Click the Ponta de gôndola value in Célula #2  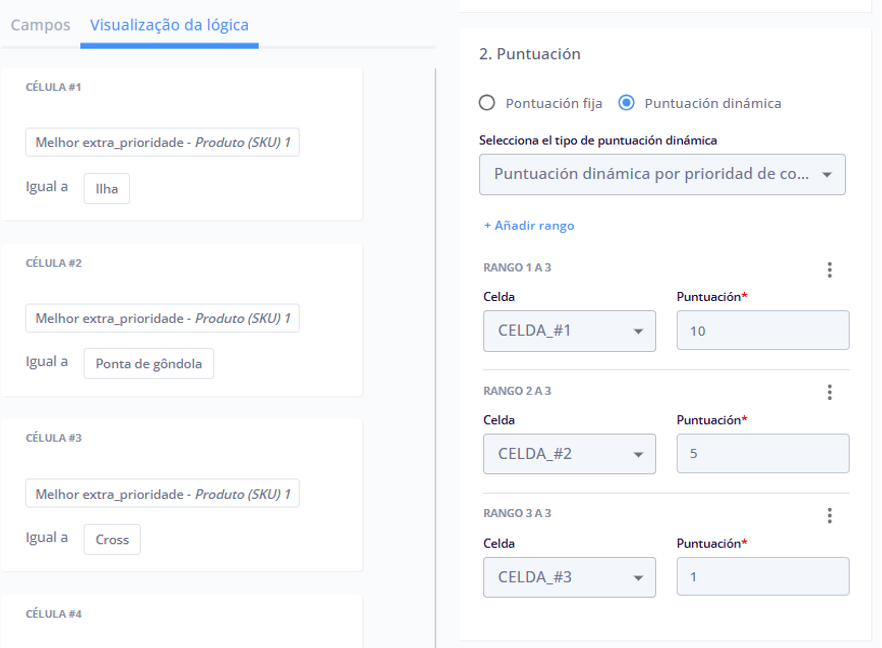tap(148, 364)
